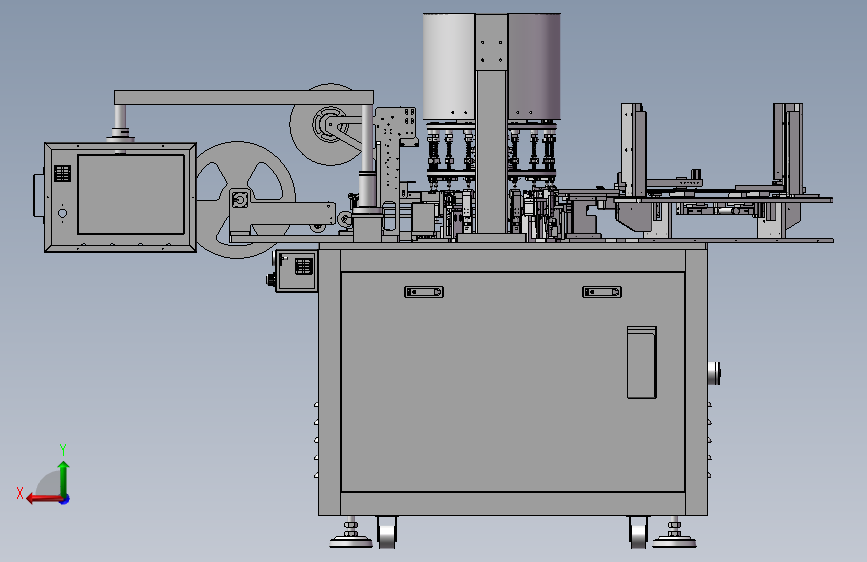The image size is (867, 562).
Task: Select the small control box beside cabinet
Action: point(296,271)
